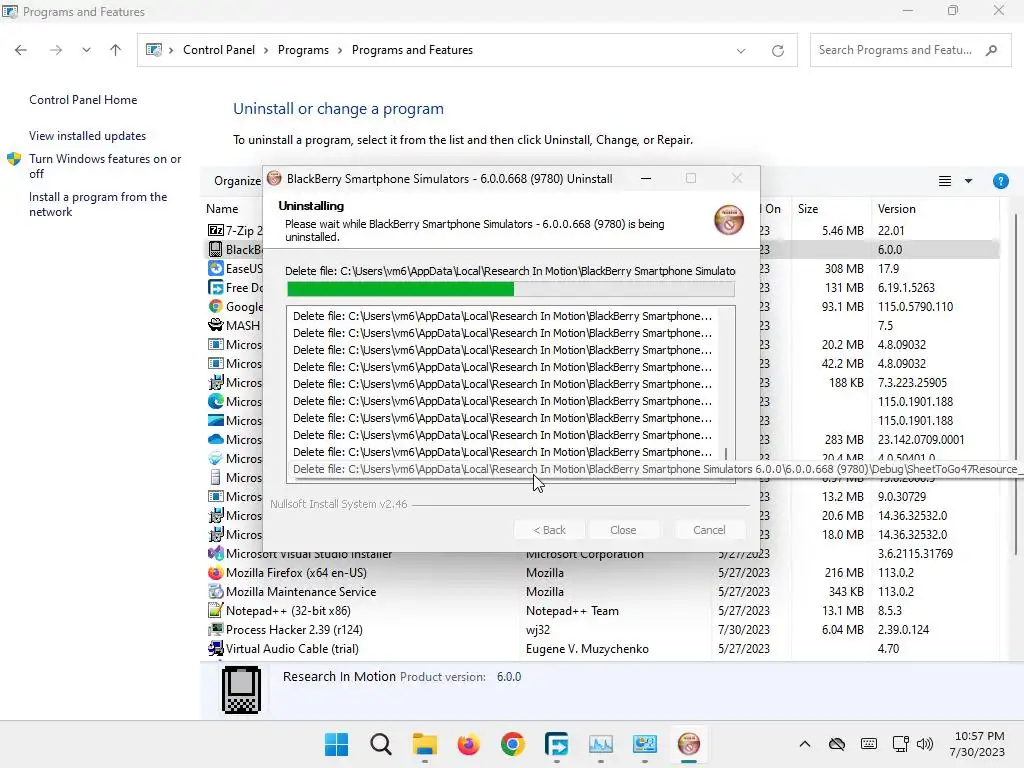Click the Notepad++ program icon

click(216, 611)
